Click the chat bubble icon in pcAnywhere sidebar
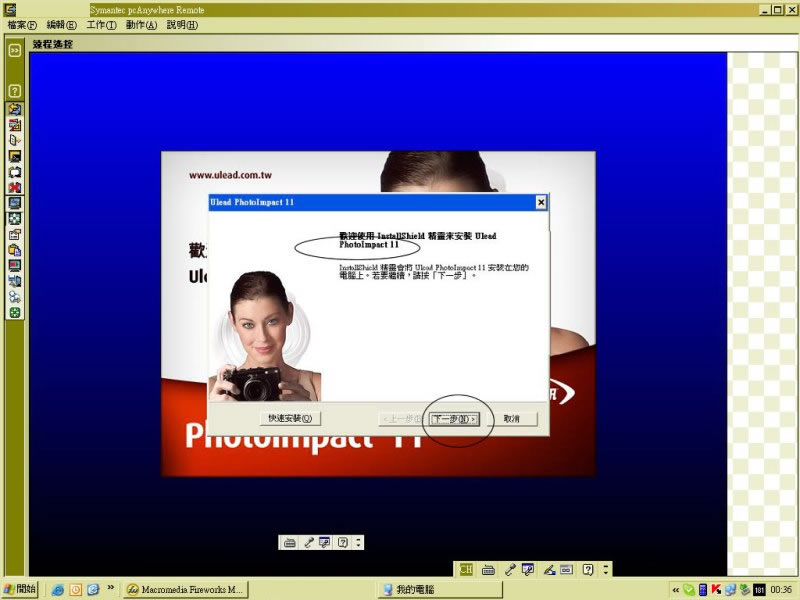Image resolution: width=800 pixels, height=600 pixels. coord(14,172)
